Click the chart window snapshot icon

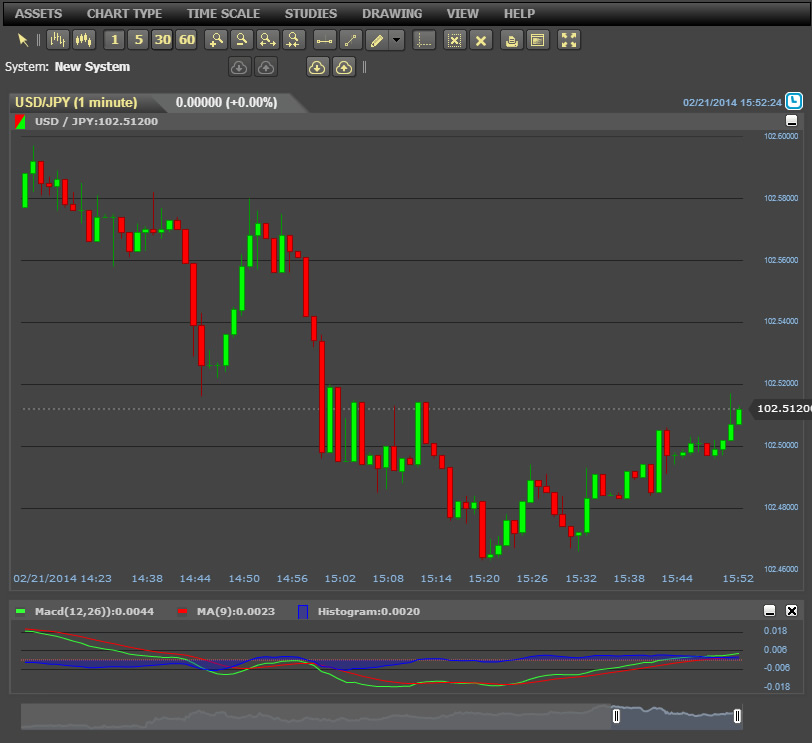[x=538, y=40]
